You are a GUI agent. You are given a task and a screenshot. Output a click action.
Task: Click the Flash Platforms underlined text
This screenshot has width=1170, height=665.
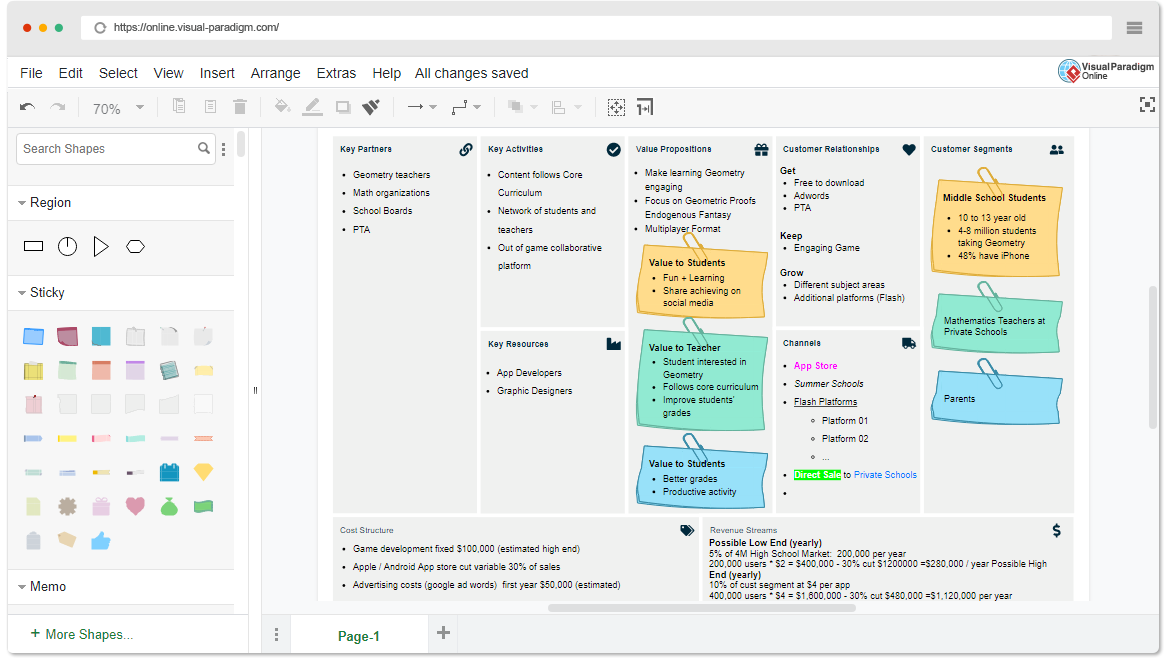pos(825,402)
